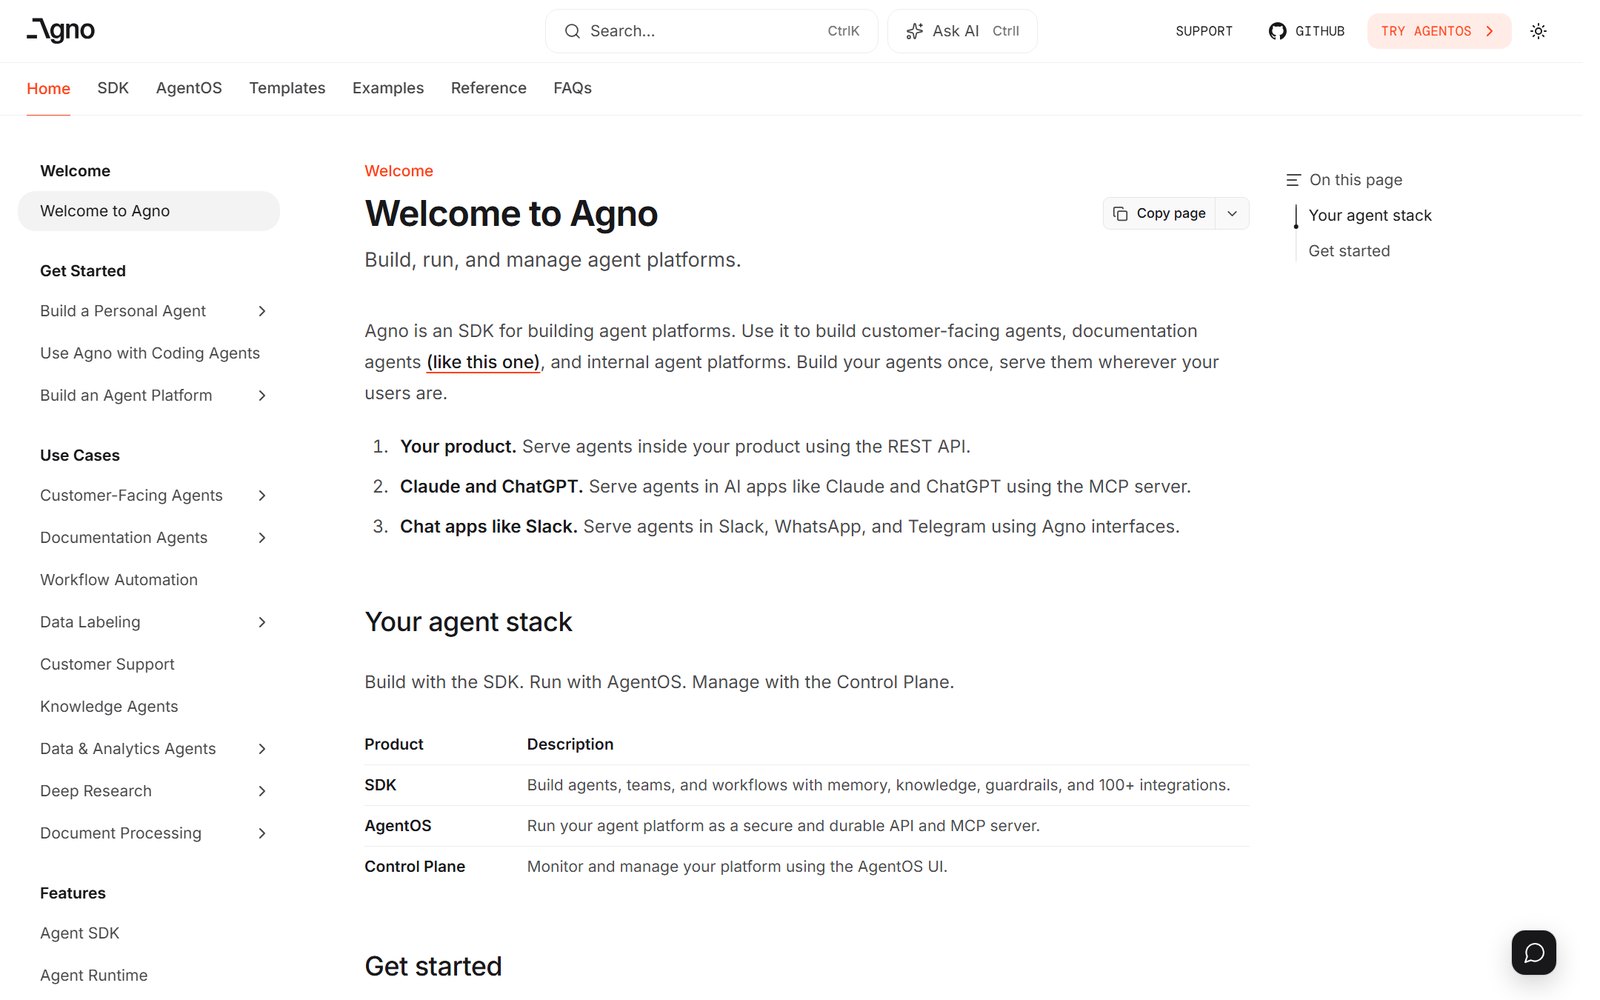Screen dimensions: 1600x1000
Task: Open the Workflow Automation page
Action: 119,580
